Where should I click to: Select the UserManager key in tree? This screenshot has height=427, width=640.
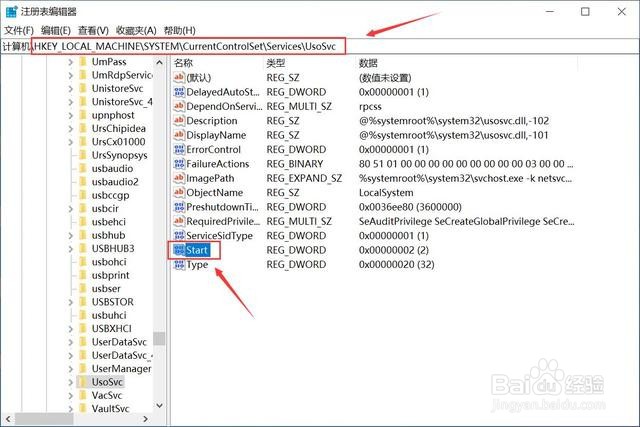point(122,369)
